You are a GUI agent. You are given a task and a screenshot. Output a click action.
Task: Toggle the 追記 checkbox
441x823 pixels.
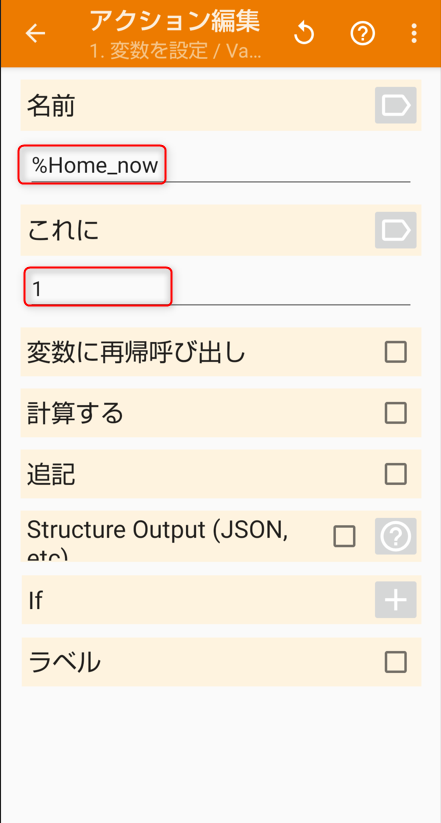click(x=395, y=474)
